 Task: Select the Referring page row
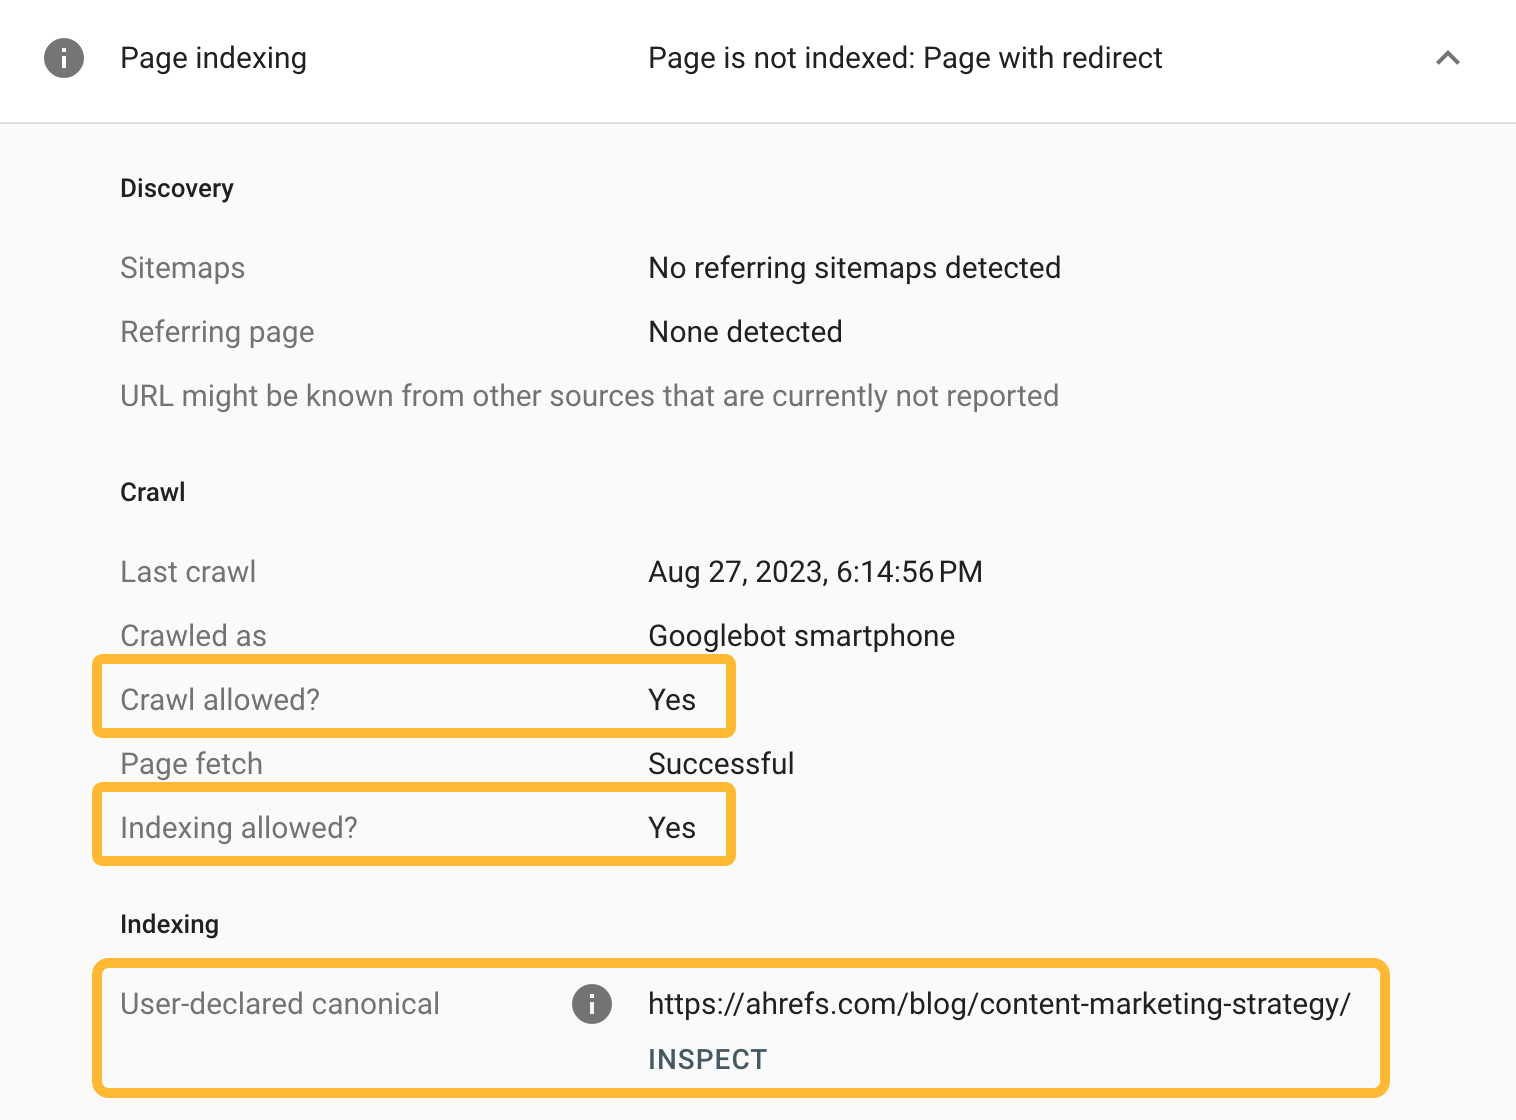[217, 331]
